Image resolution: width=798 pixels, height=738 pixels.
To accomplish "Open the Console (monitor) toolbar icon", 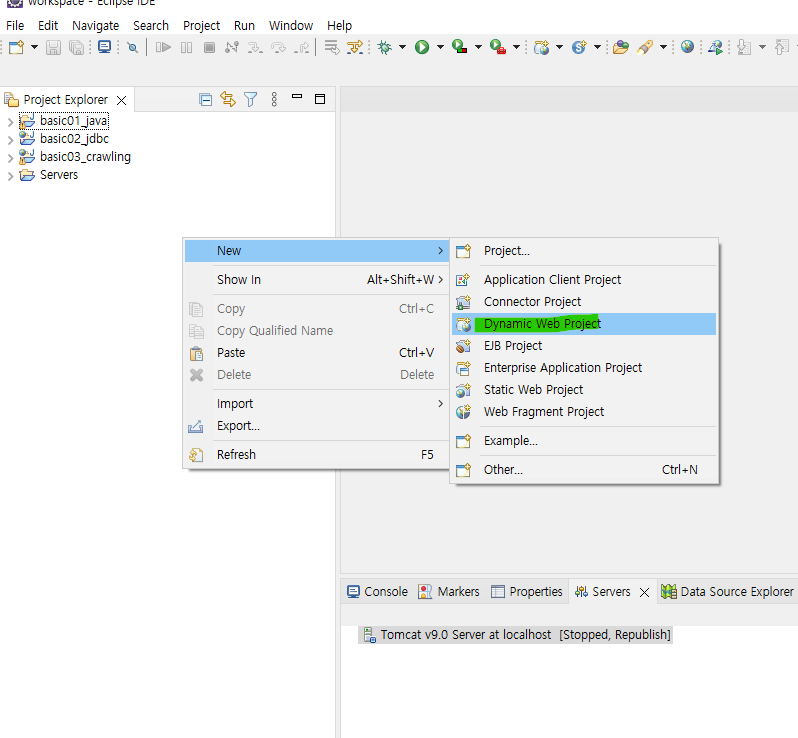I will pyautogui.click(x=104, y=47).
